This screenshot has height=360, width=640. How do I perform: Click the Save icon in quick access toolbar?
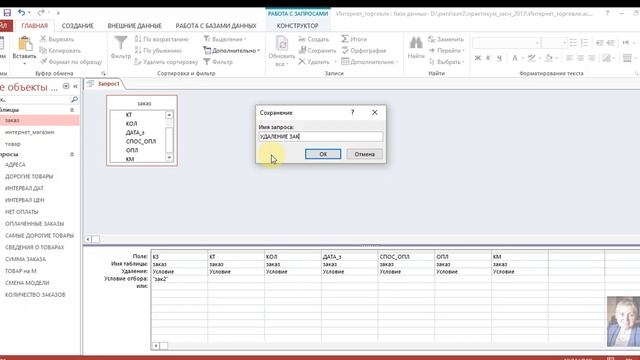pos(7,13)
